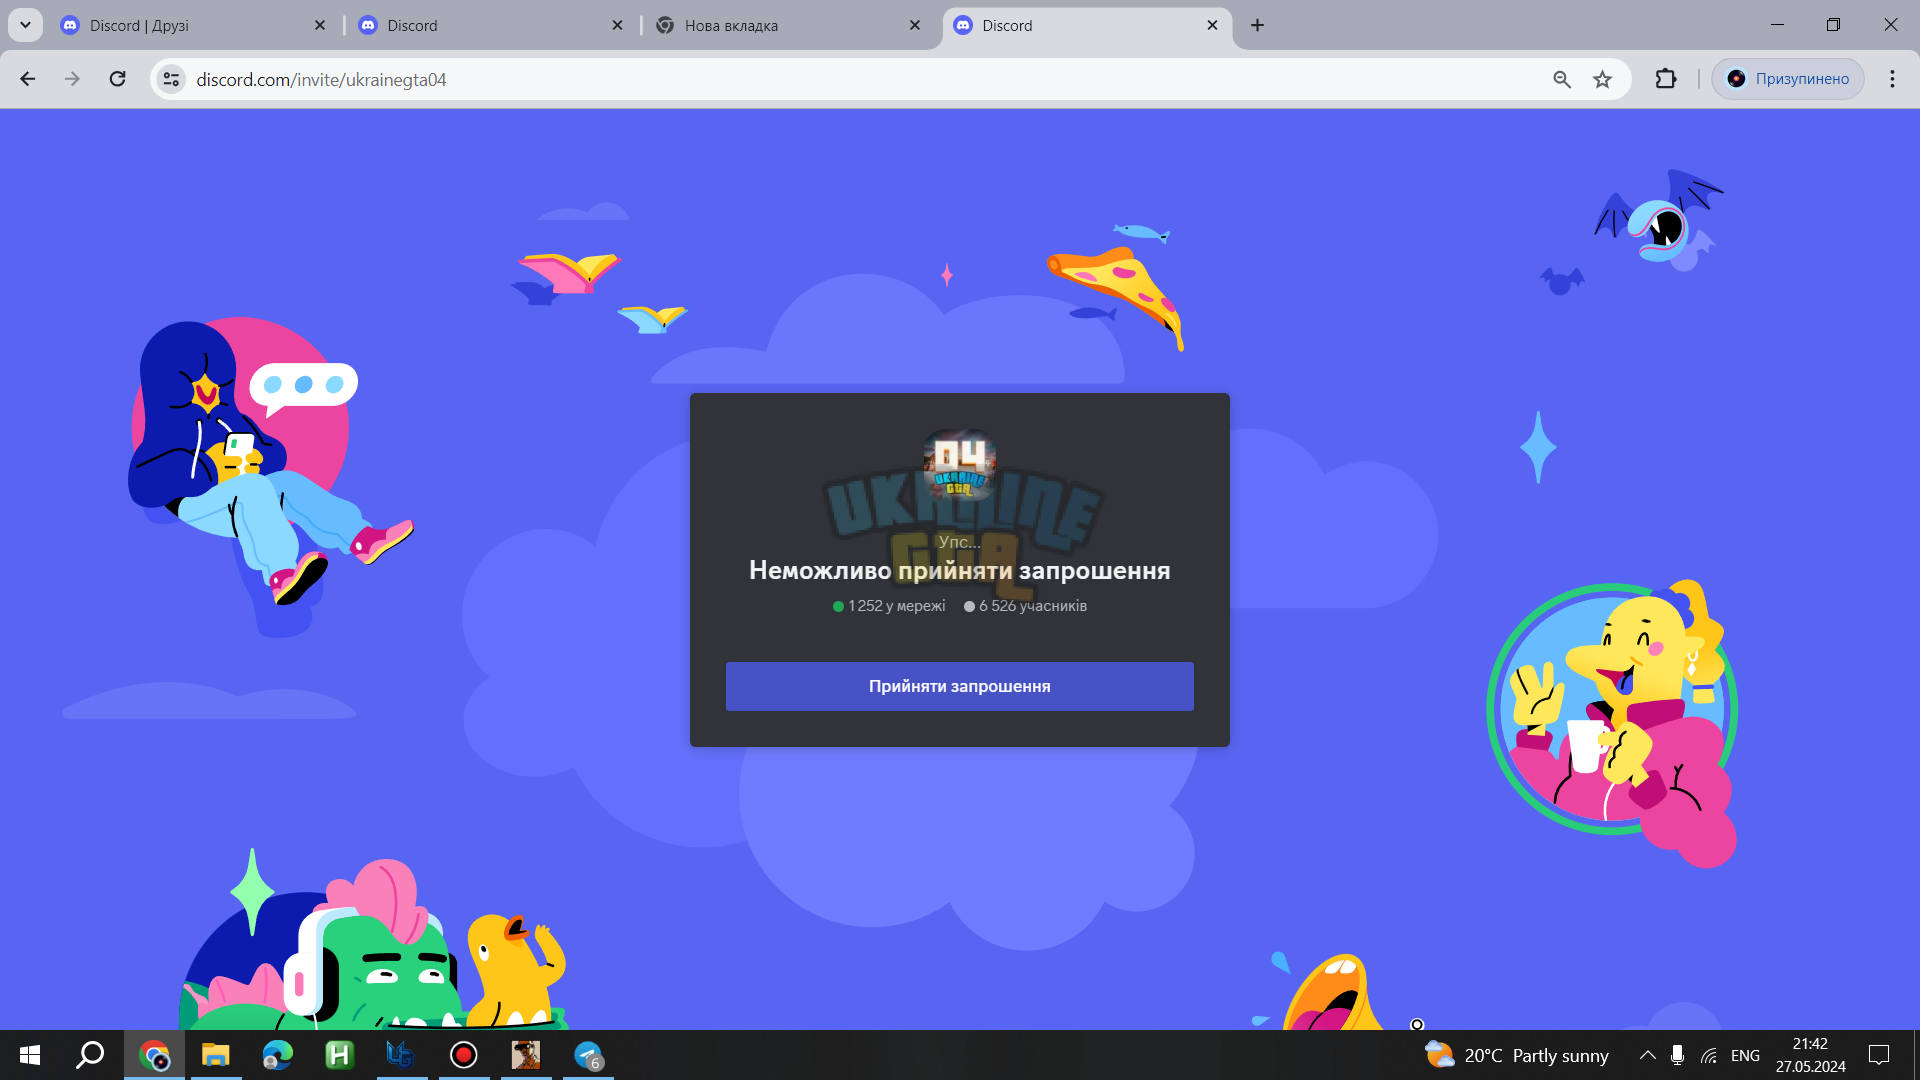1920x1080 pixels.
Task: Switch to the second Discord tab
Action: 491,26
